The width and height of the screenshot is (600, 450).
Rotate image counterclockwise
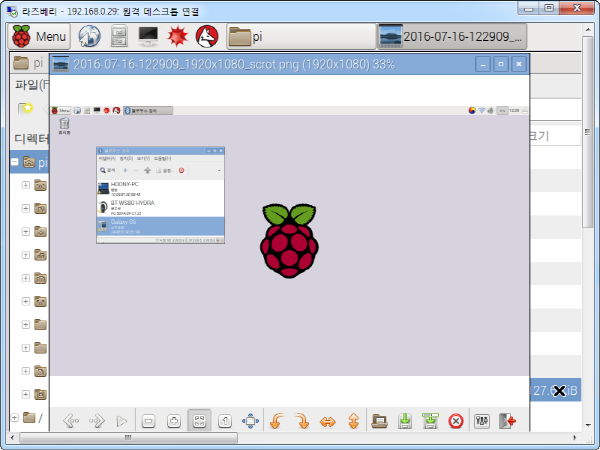277,421
